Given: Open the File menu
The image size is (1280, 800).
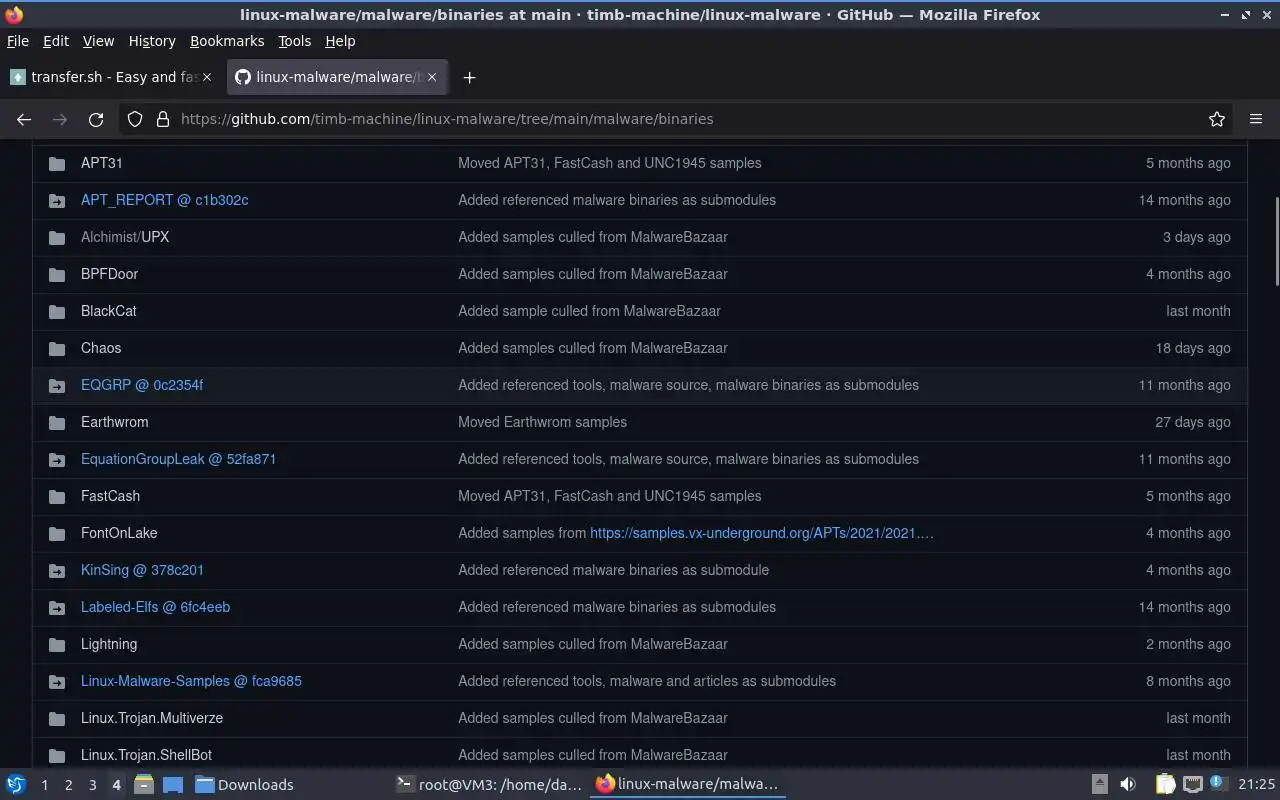Looking at the screenshot, I should point(17,41).
